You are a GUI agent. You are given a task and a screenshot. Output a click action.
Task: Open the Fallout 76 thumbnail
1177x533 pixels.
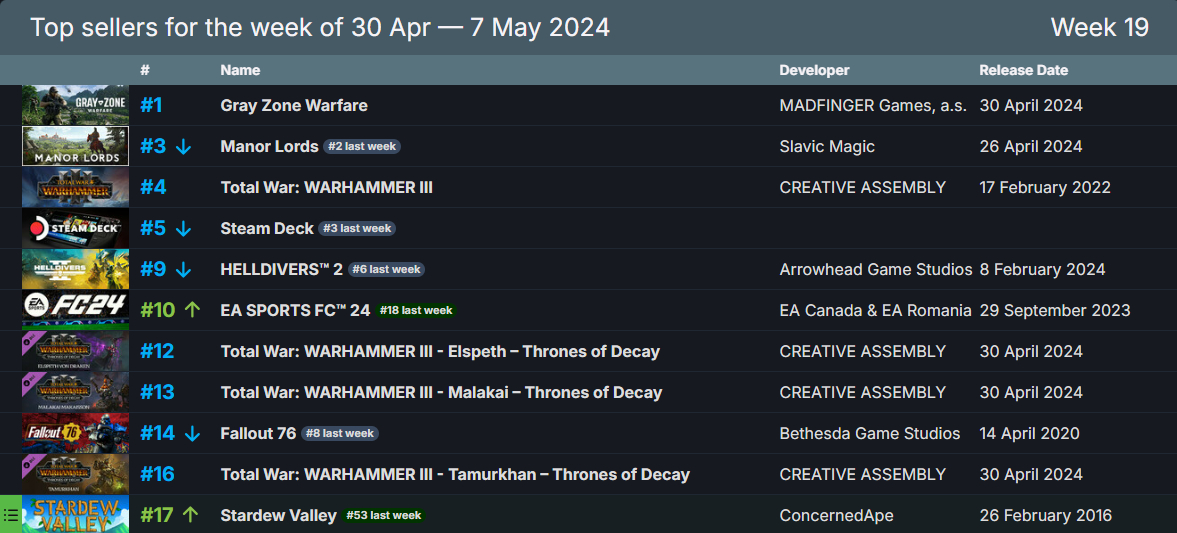(x=75, y=432)
